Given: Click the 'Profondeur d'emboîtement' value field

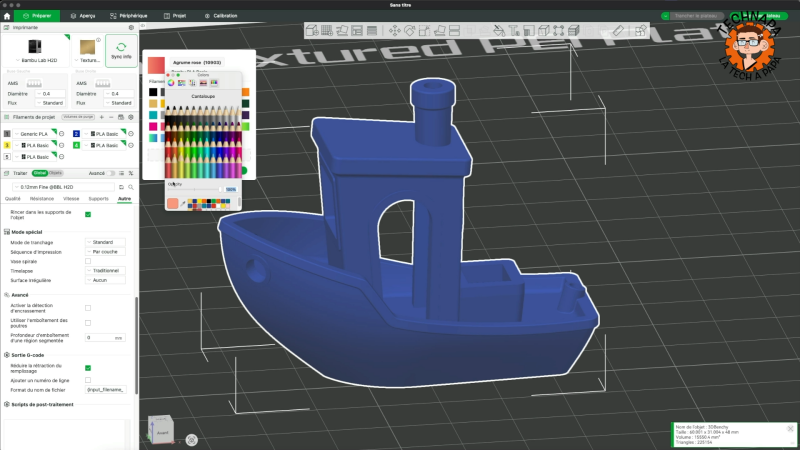Looking at the screenshot, I should click(105, 338).
